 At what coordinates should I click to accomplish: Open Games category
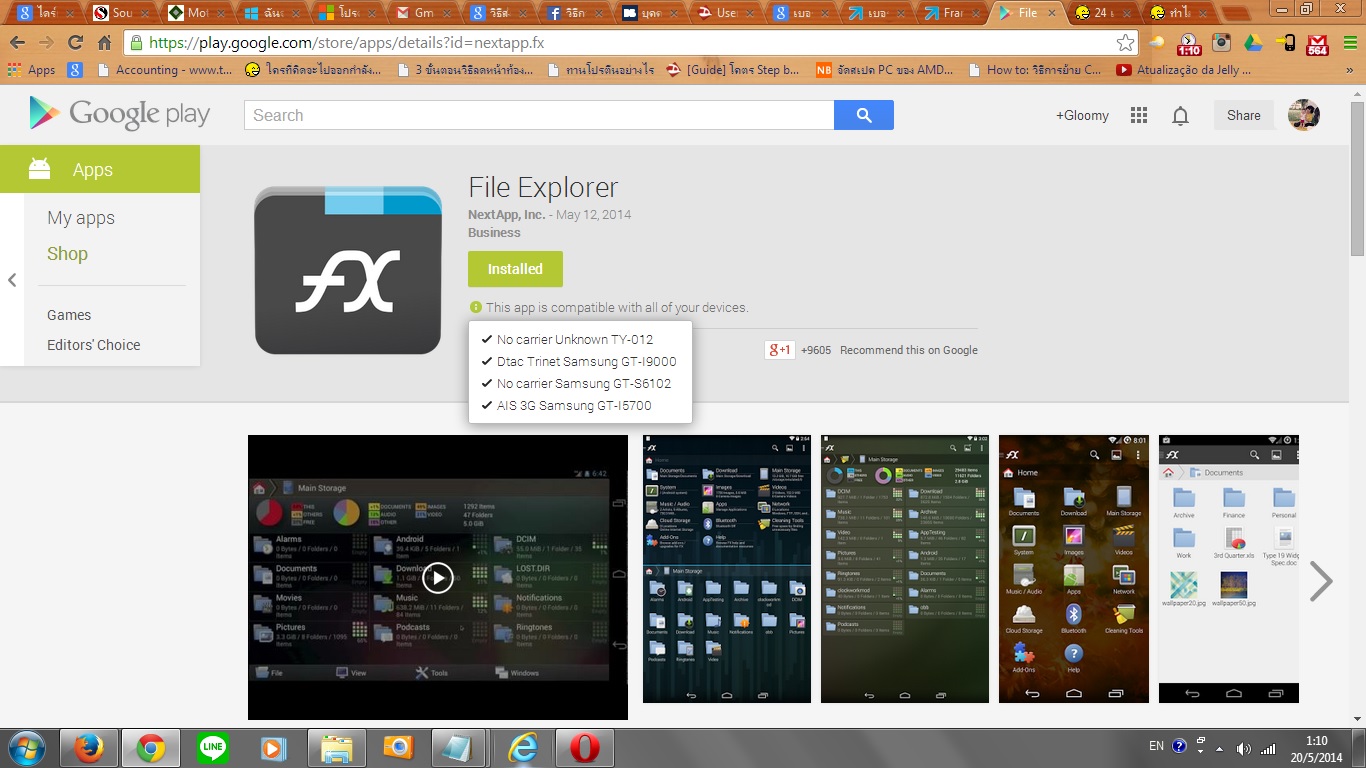(x=69, y=315)
